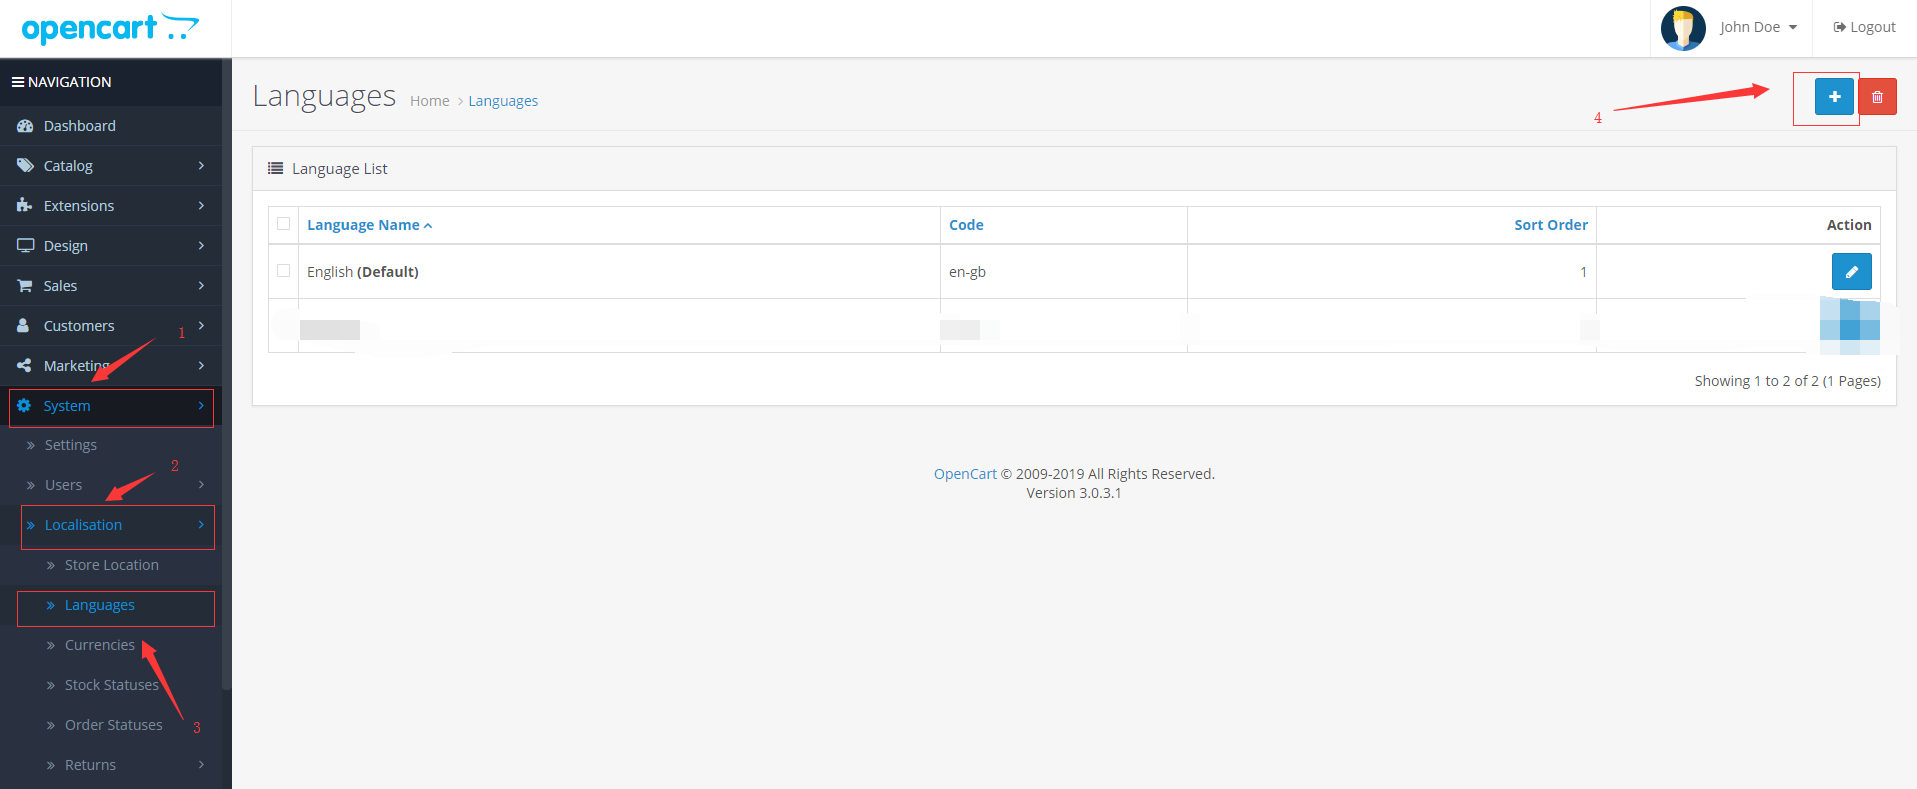This screenshot has width=1917, height=789.
Task: Open Store Location page
Action: [112, 565]
